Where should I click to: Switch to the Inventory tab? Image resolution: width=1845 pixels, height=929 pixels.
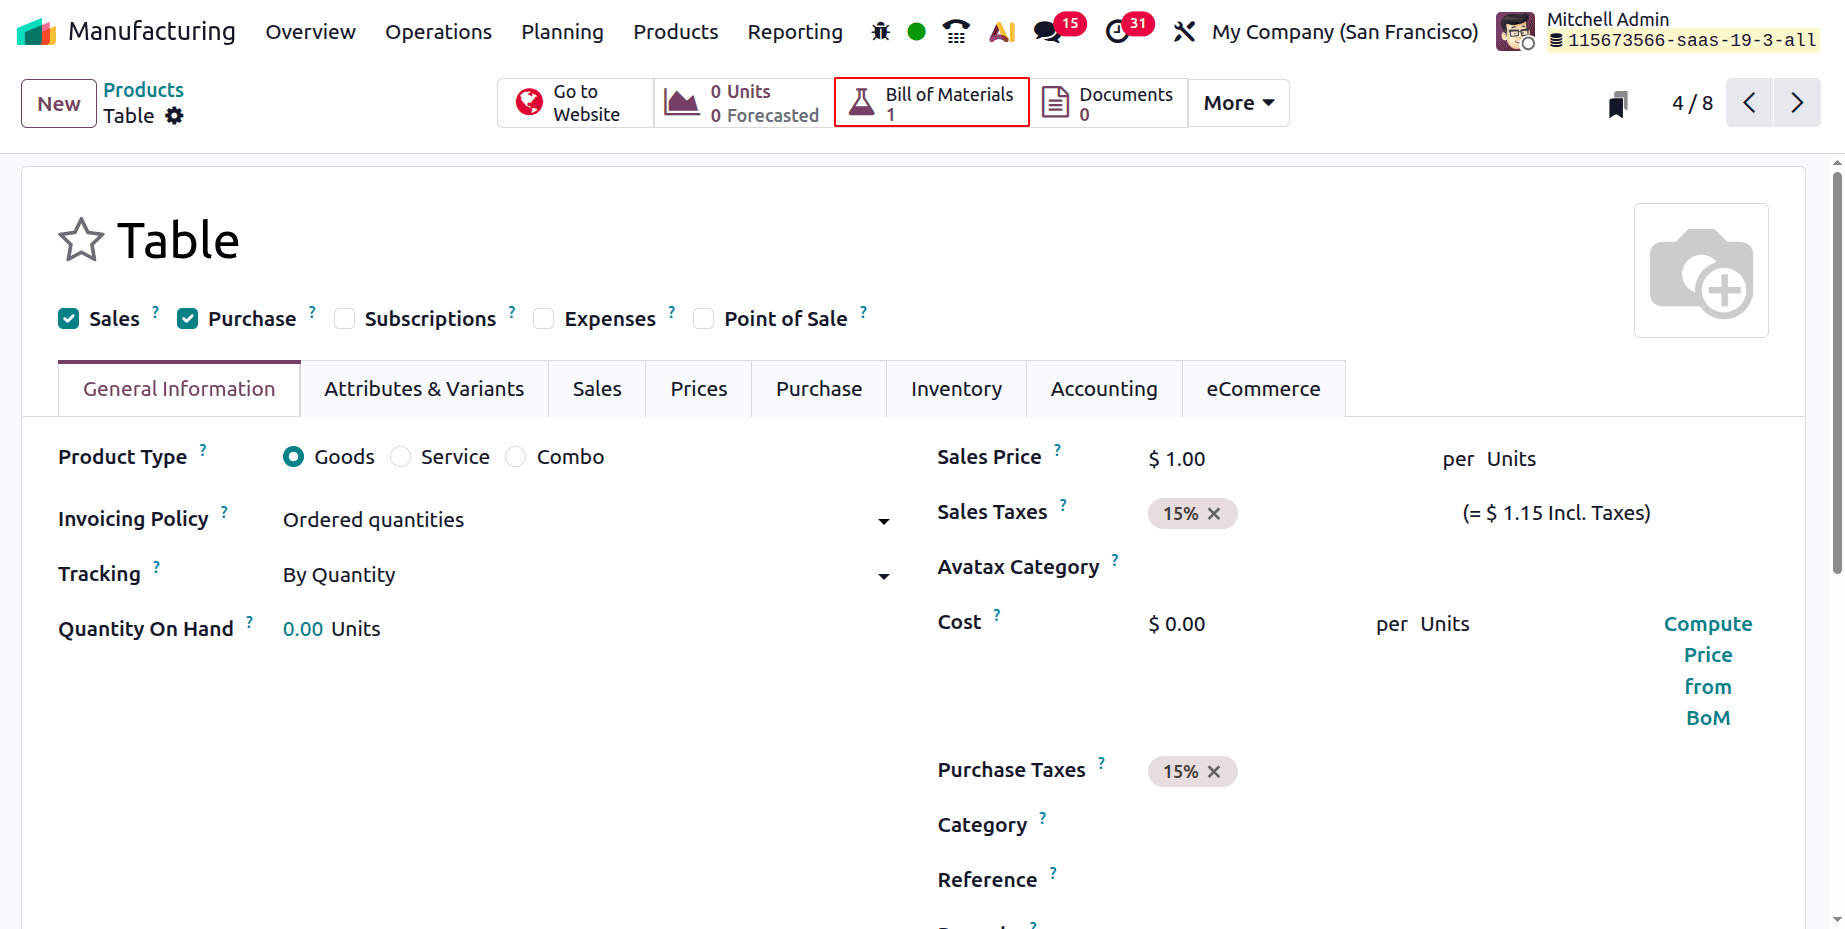point(956,389)
